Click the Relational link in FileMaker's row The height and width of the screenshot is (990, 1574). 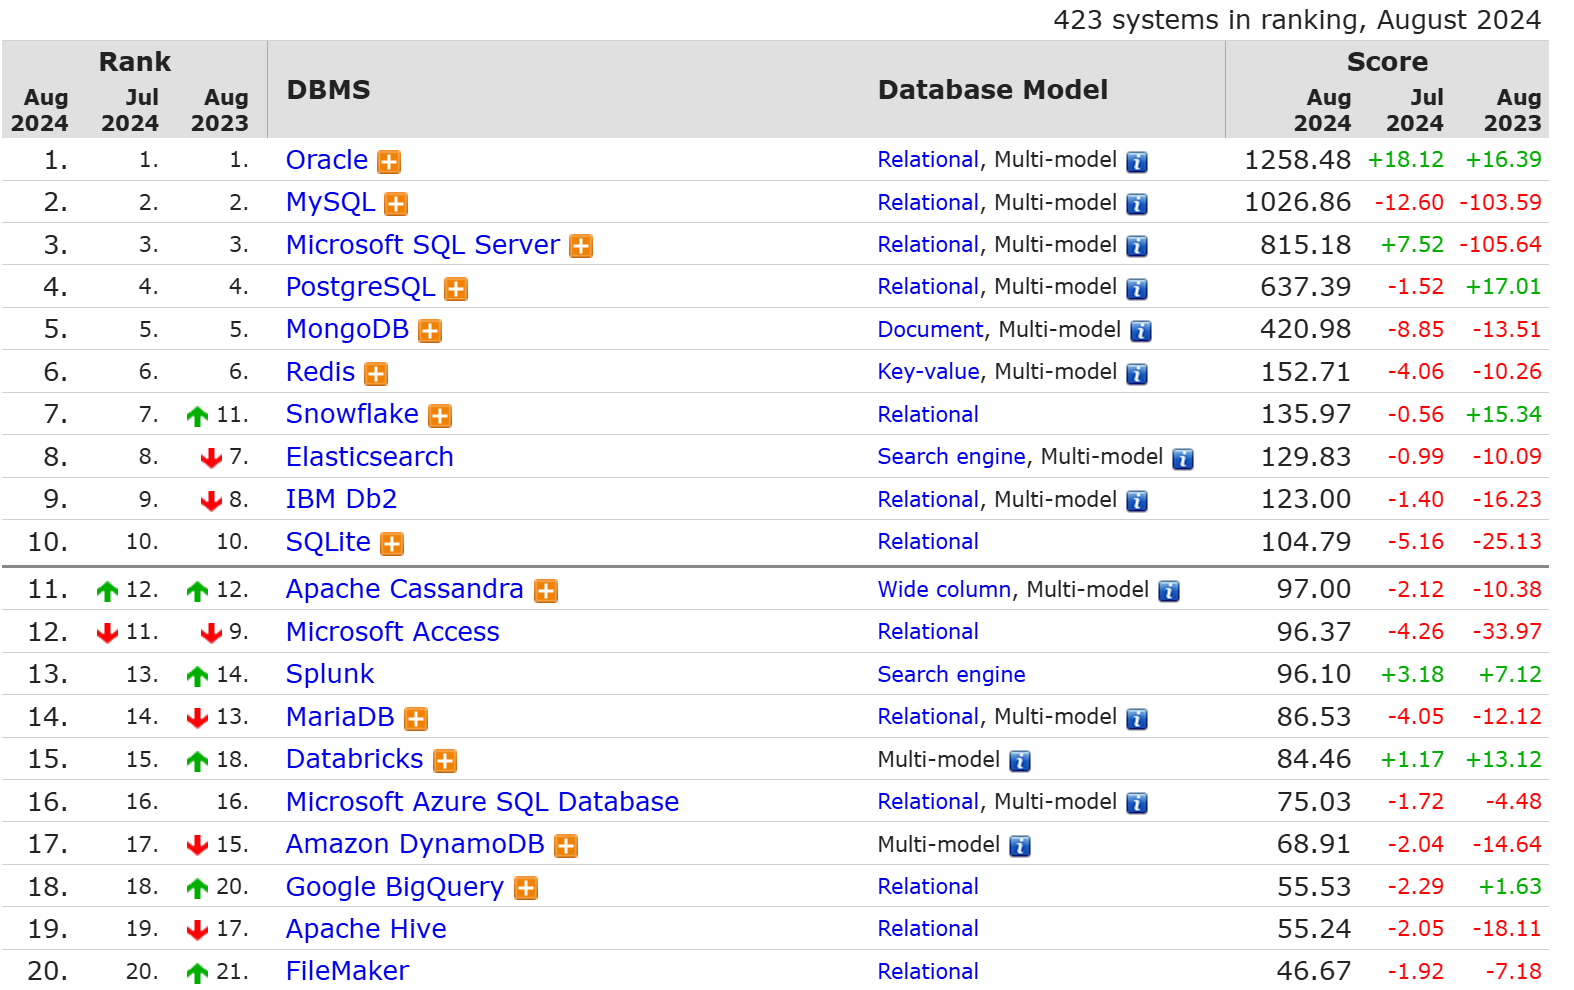(929, 972)
